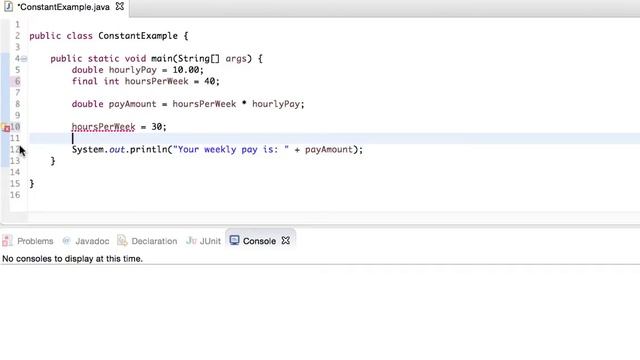
Task: Click the Declaration tab icon
Action: (122, 240)
